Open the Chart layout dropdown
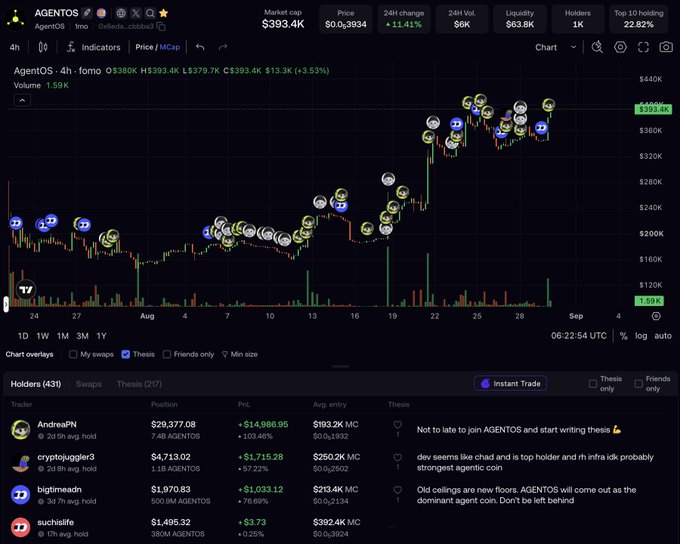680x544 pixels. click(x=556, y=47)
